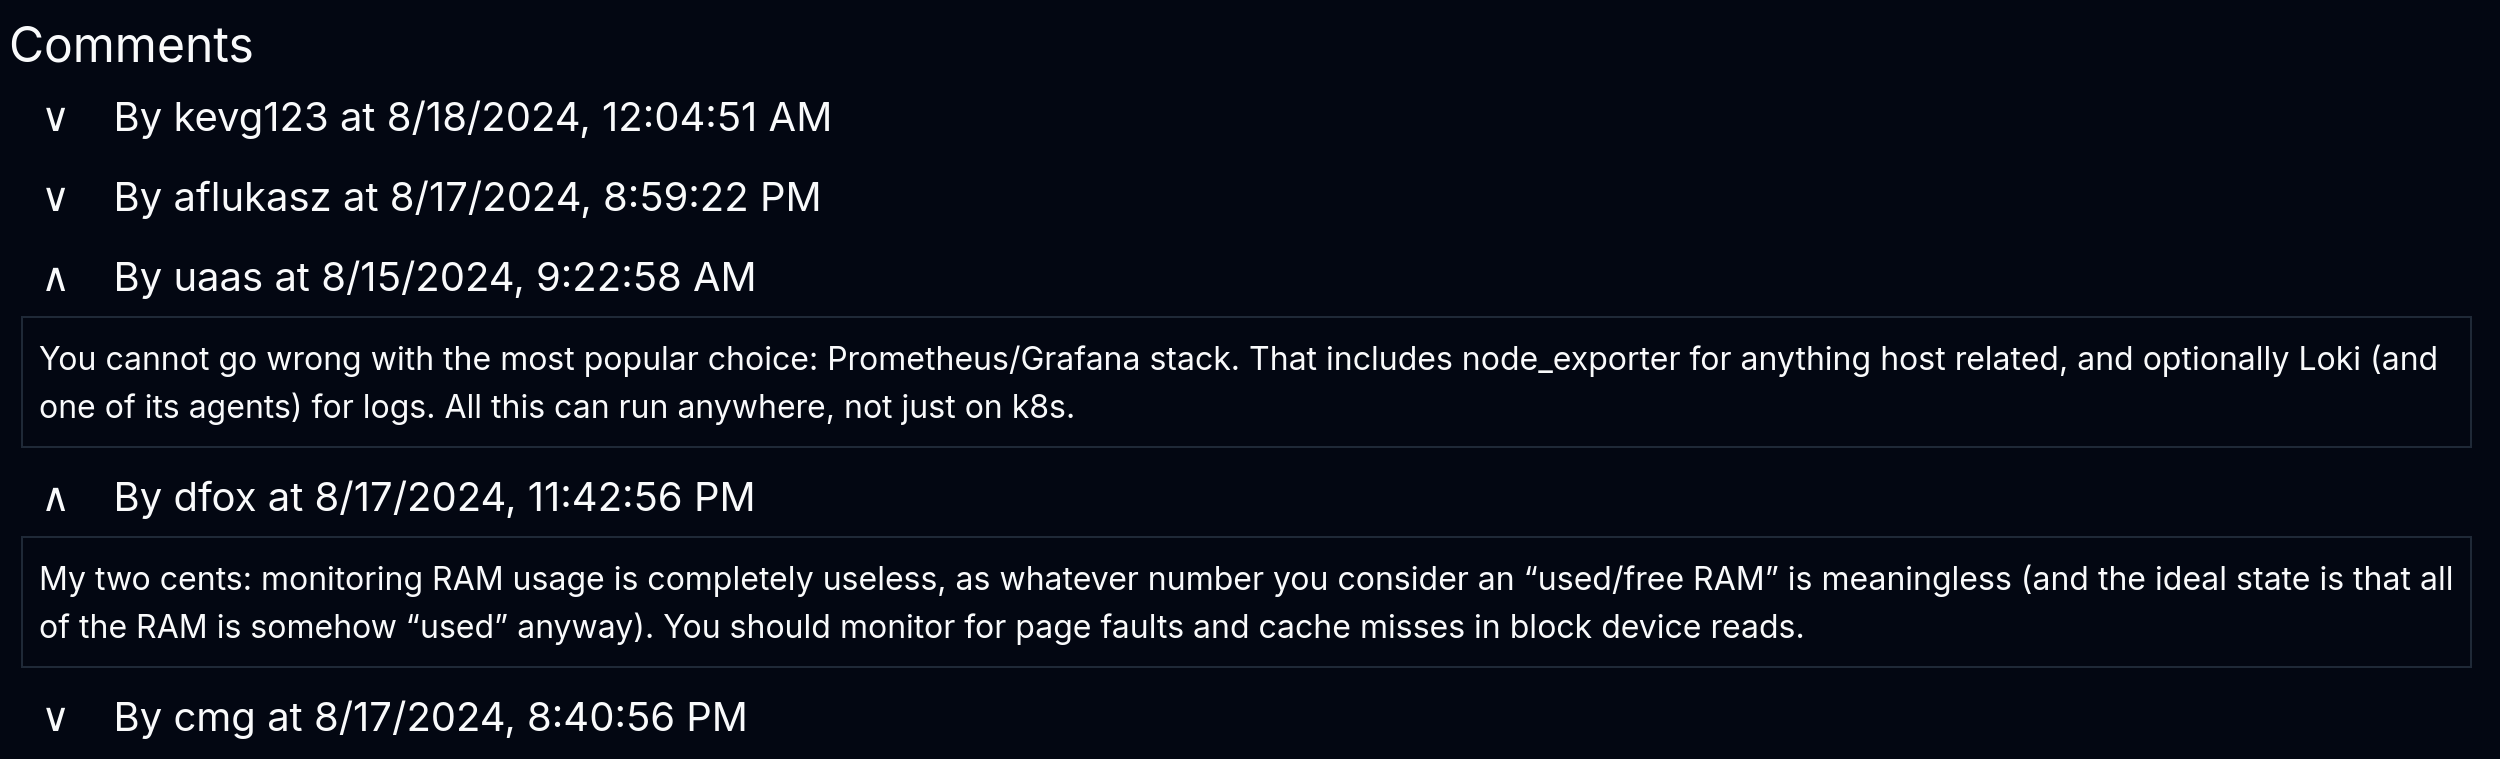Screen dimensions: 2500x759
Task: Expand the aflukasz comment chevron
Action: point(56,198)
